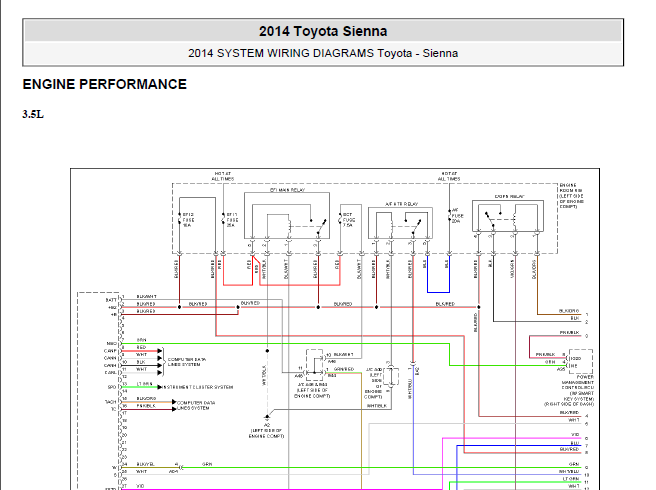Viewport: 656px width, 490px height.
Task: Click the "GRN/RED" wire label near J/C
Action: 344,369
